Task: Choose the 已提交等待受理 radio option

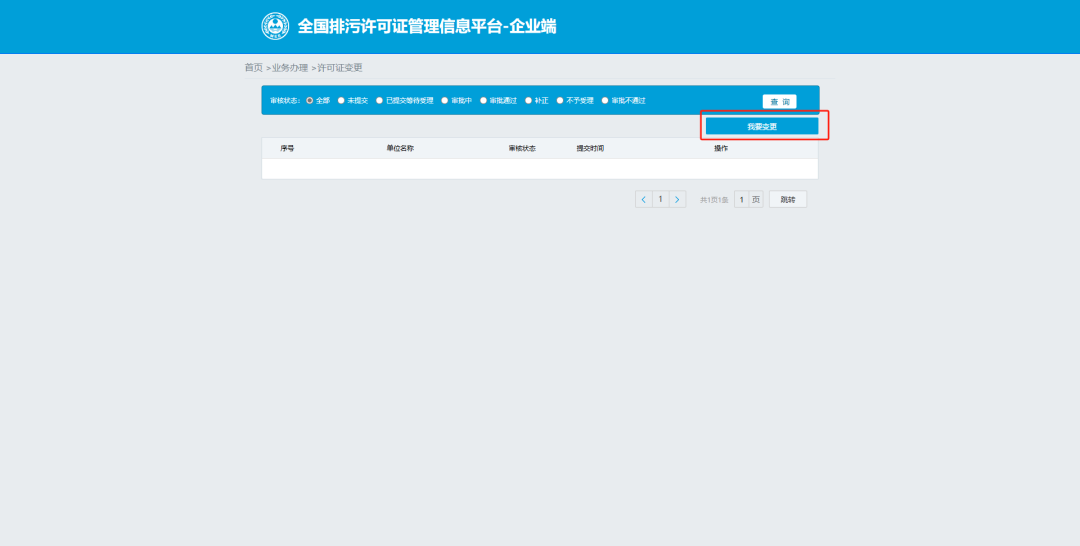Action: [x=380, y=101]
